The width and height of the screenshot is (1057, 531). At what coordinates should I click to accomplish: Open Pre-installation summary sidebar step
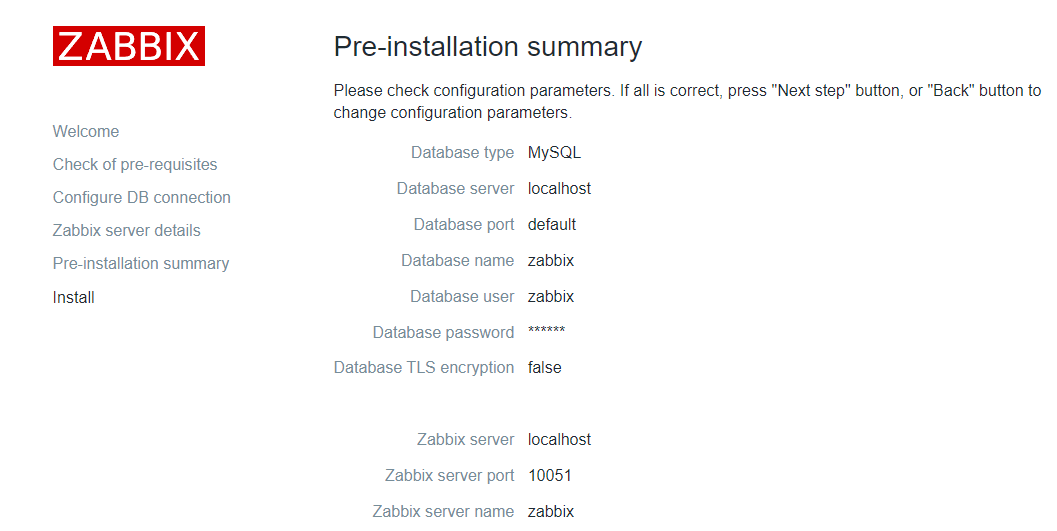tap(141, 264)
